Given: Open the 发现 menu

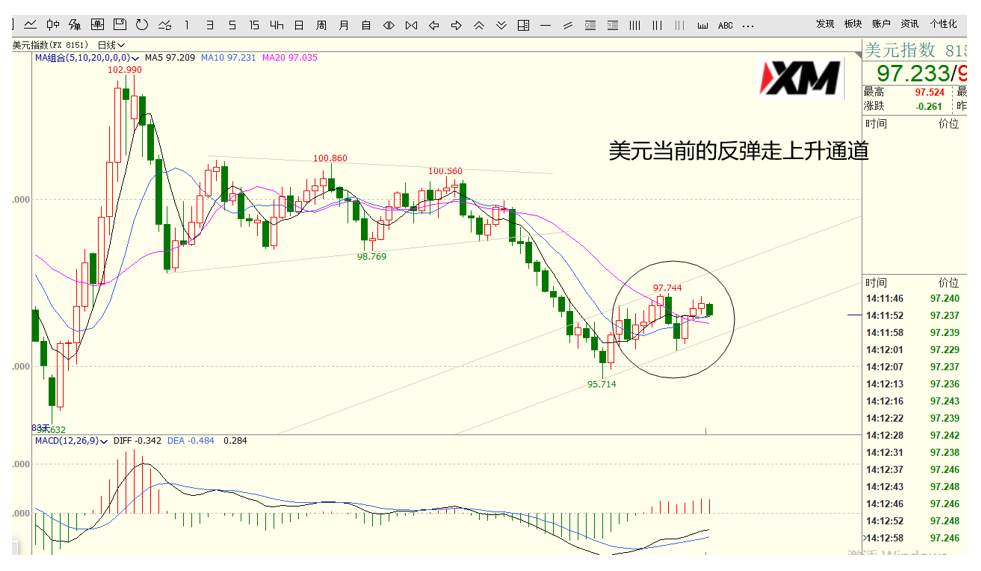Looking at the screenshot, I should pyautogui.click(x=825, y=24).
